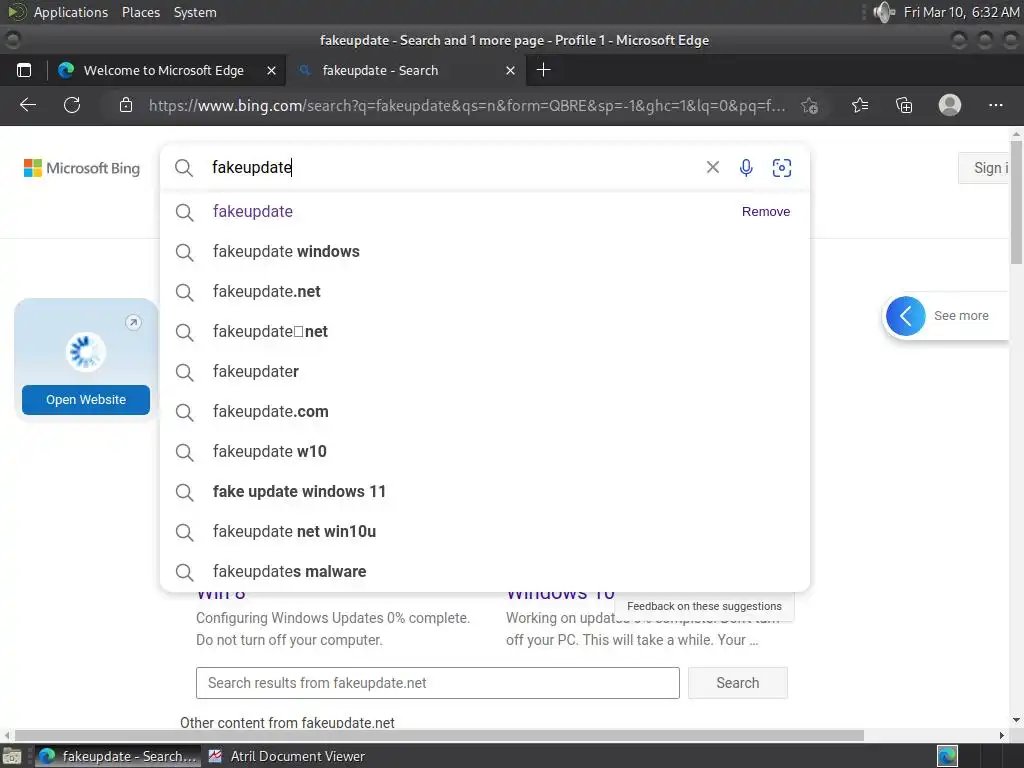Screen dimensions: 1024x768
Task: Open the tab actions menu icon
Action: (x=24, y=70)
